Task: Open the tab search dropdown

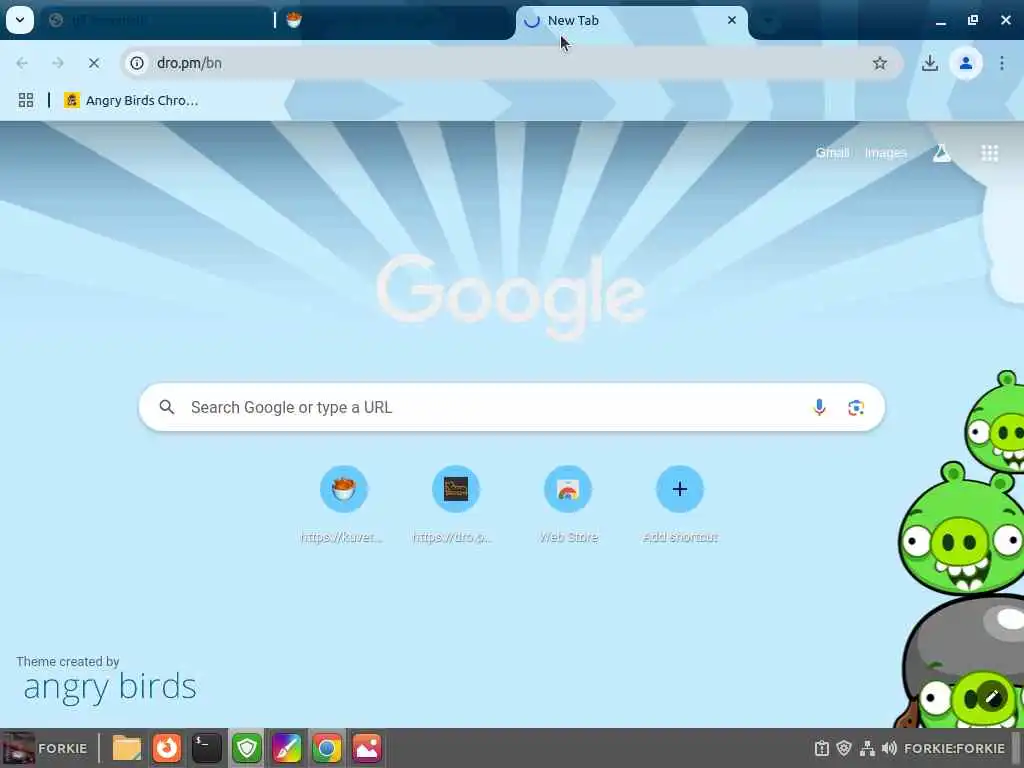Action: pyautogui.click(x=20, y=20)
